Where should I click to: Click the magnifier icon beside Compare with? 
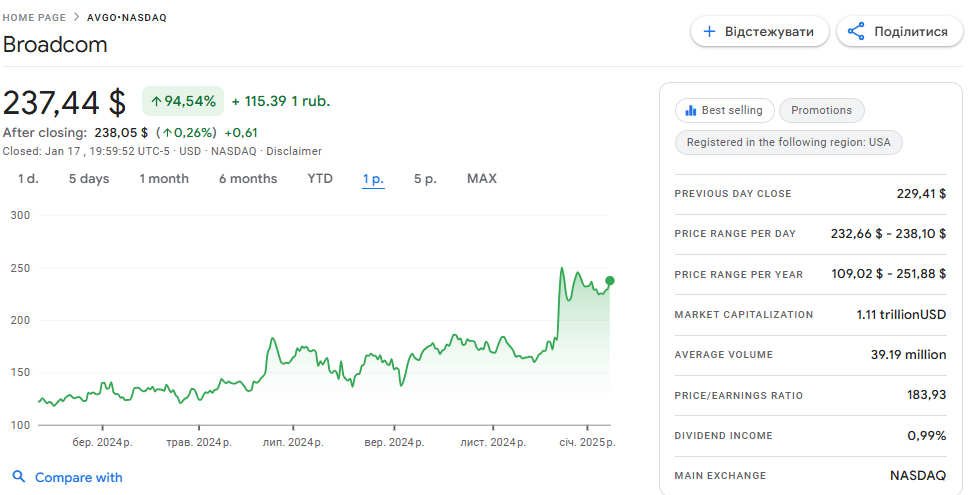coord(19,477)
